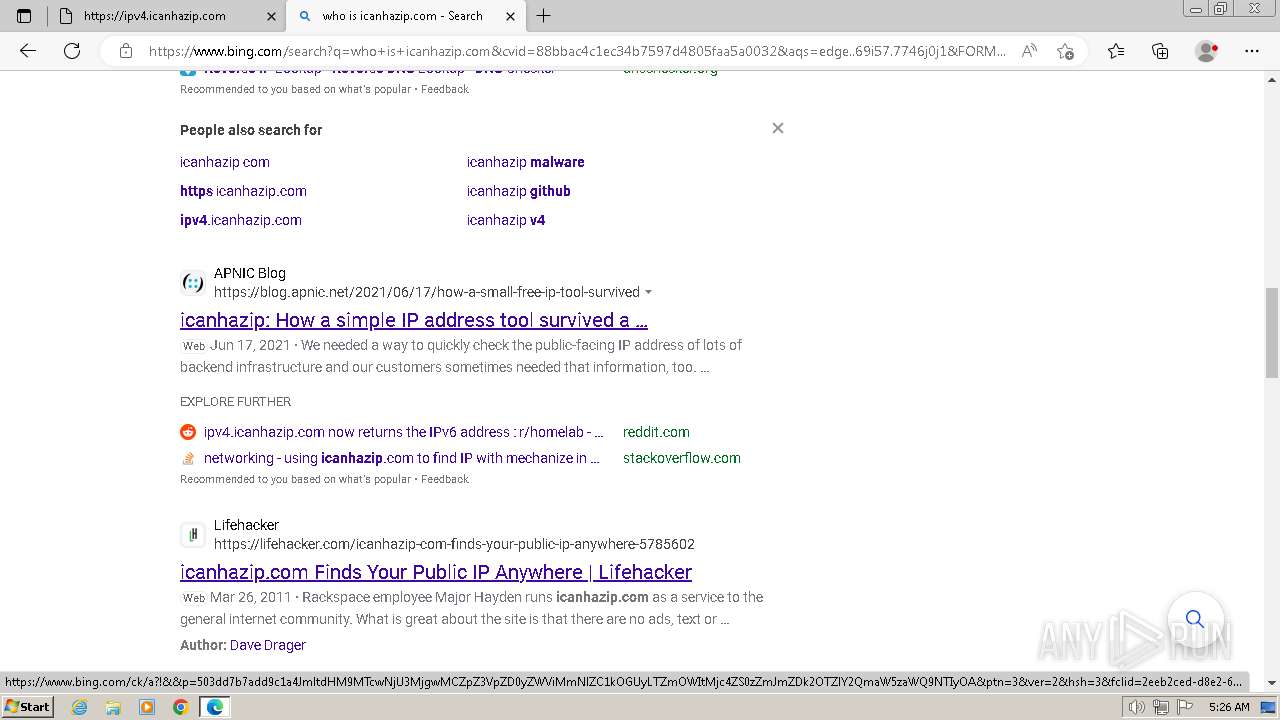The height and width of the screenshot is (720, 1280).
Task: Open Settings and more menu
Action: 1252,51
